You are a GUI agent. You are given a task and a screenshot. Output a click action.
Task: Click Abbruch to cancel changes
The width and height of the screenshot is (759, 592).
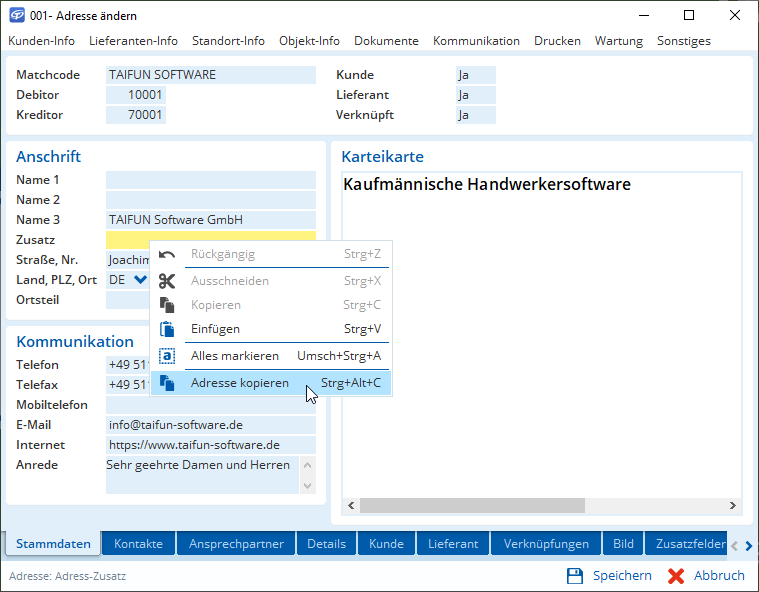point(719,576)
